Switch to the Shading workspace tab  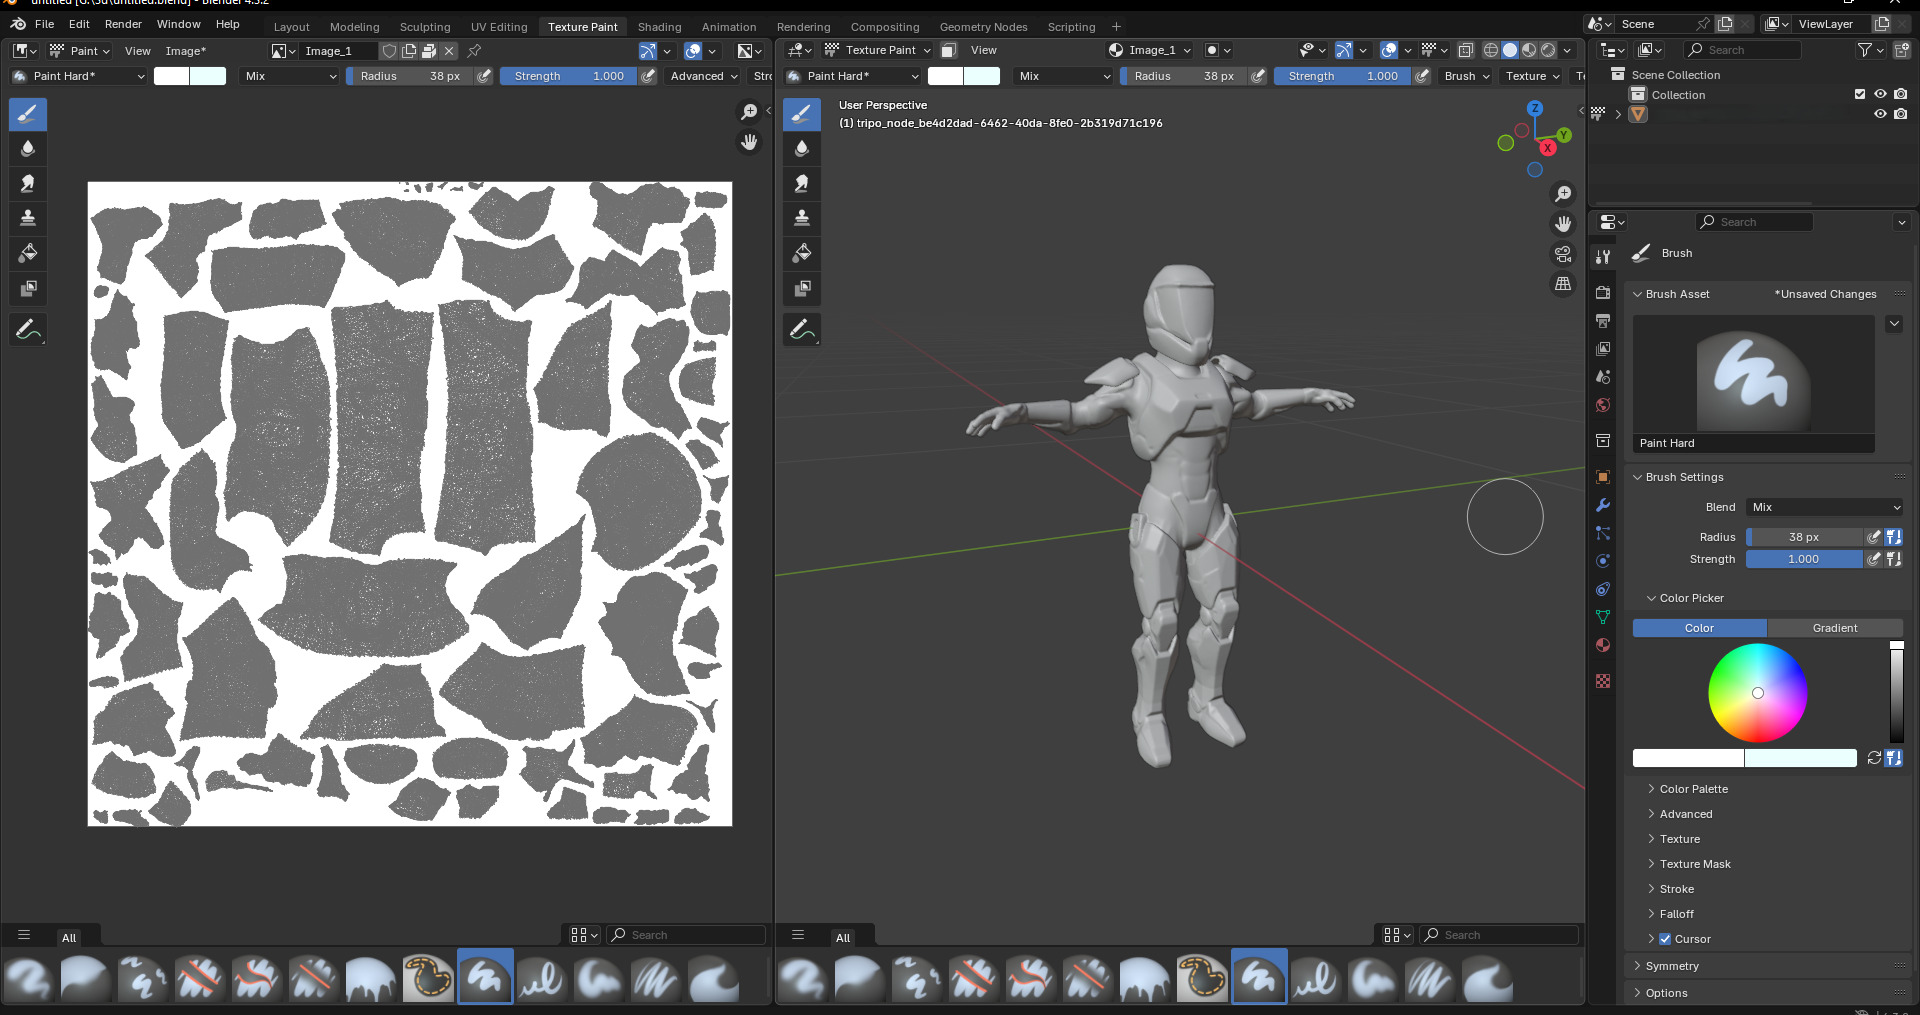click(x=659, y=27)
